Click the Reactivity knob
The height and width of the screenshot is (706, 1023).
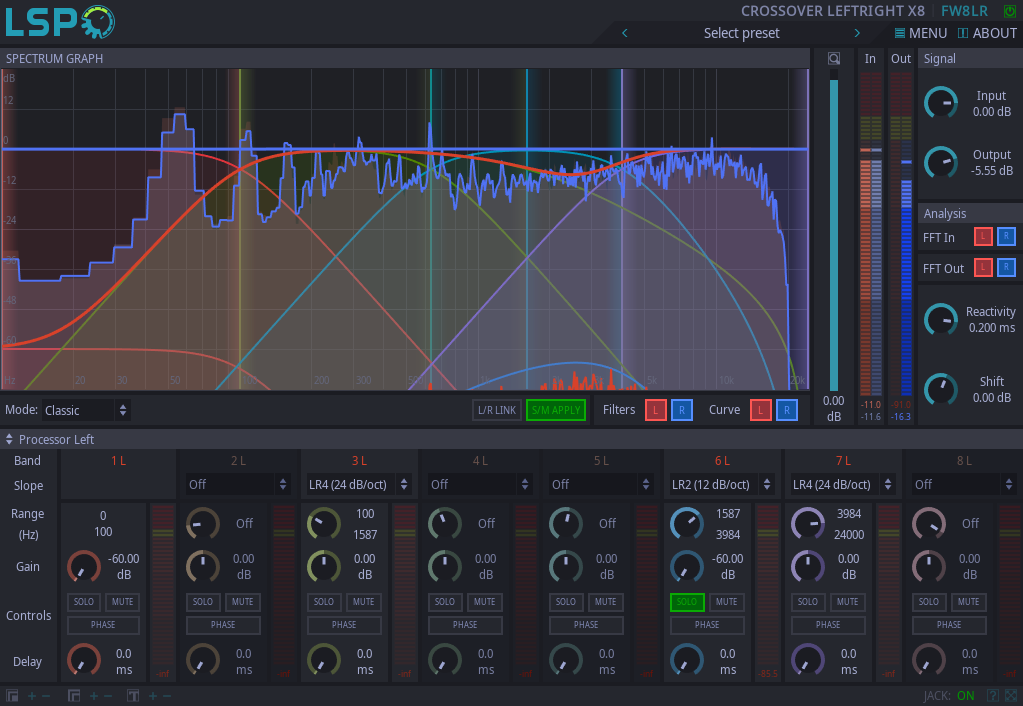(x=940, y=320)
